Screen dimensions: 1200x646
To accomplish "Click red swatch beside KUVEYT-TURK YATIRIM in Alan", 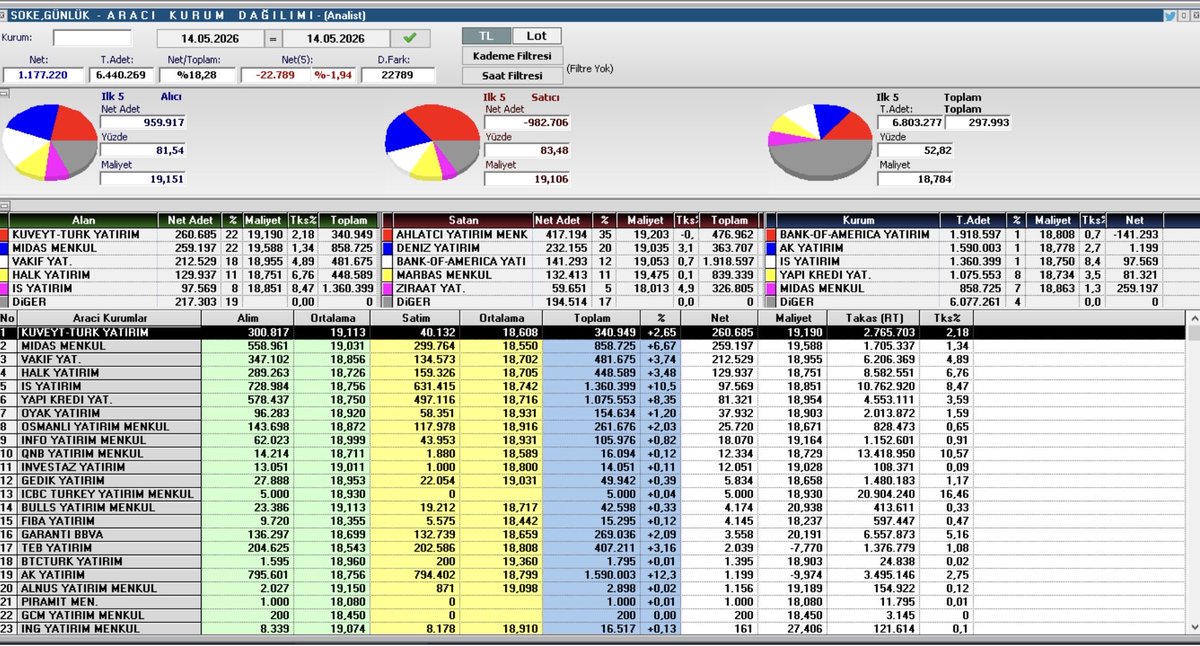I will coord(4,234).
